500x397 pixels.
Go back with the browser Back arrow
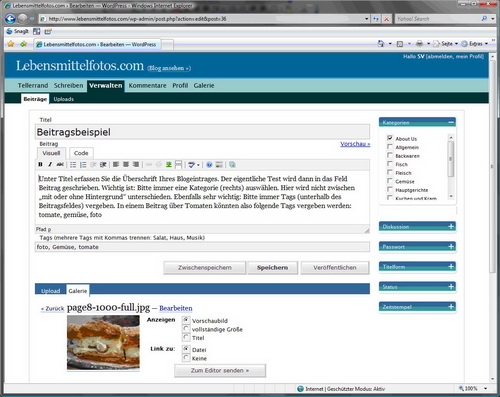(11, 19)
